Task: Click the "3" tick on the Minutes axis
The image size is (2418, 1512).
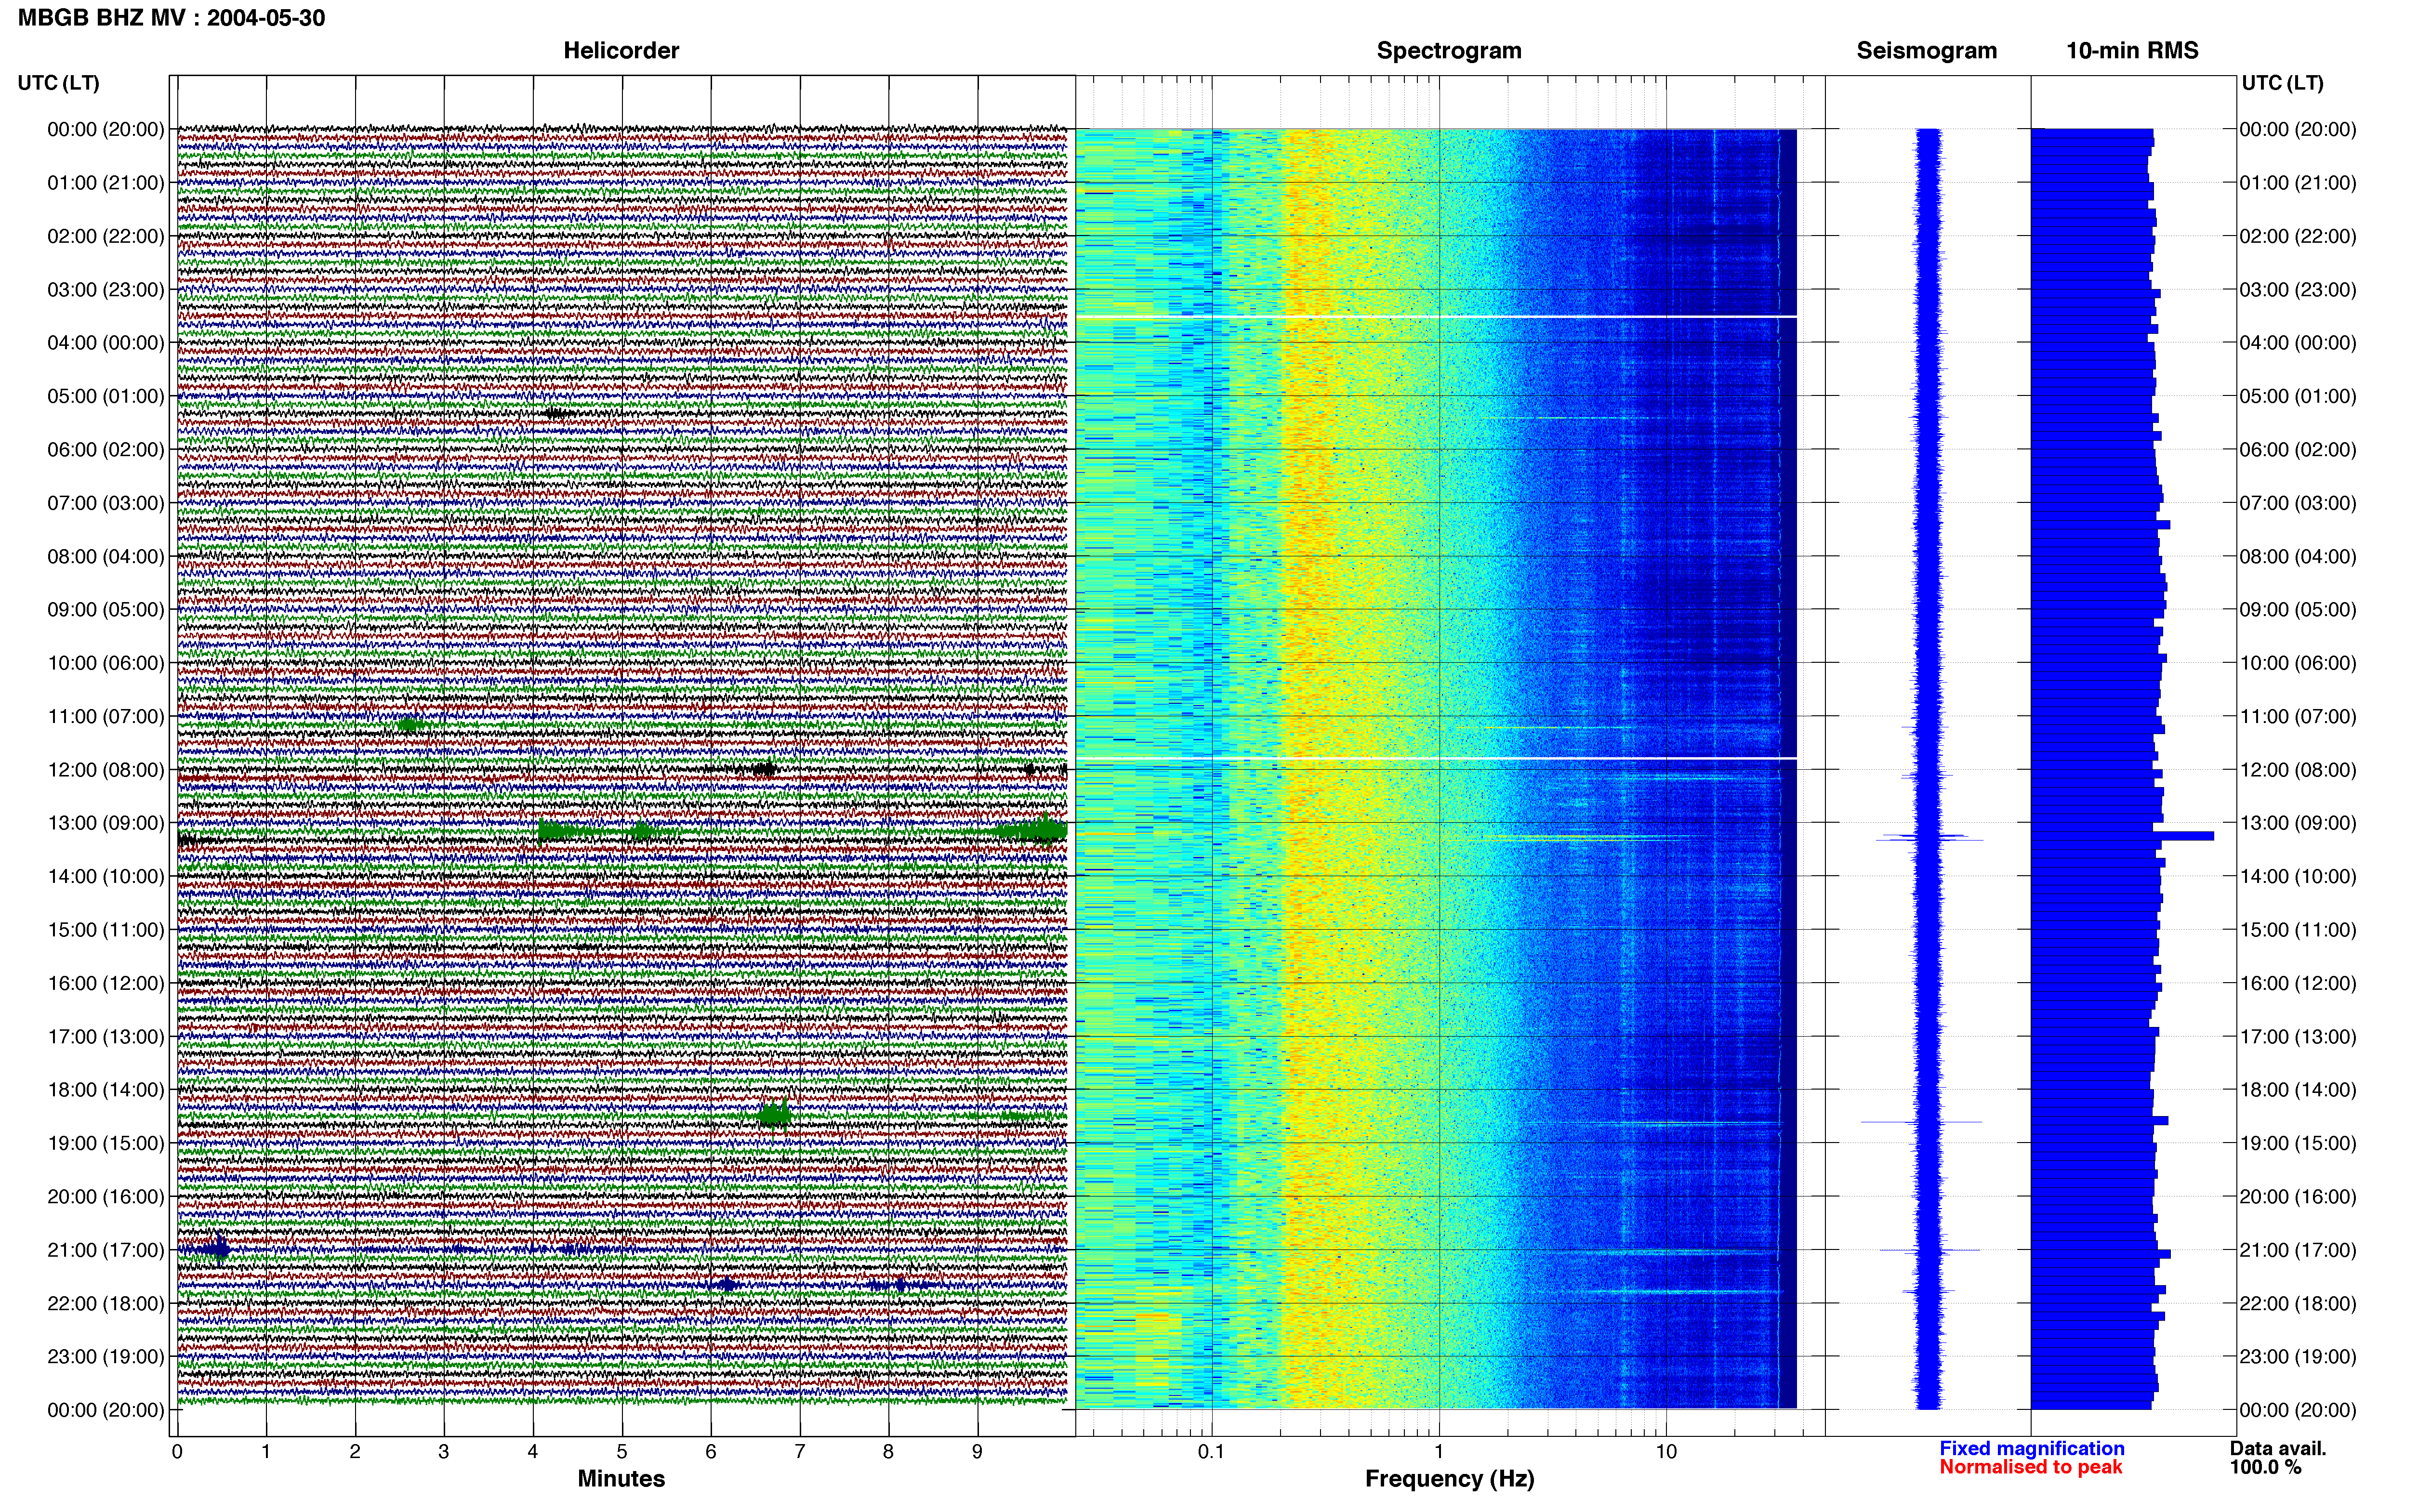Action: pyautogui.click(x=444, y=1452)
